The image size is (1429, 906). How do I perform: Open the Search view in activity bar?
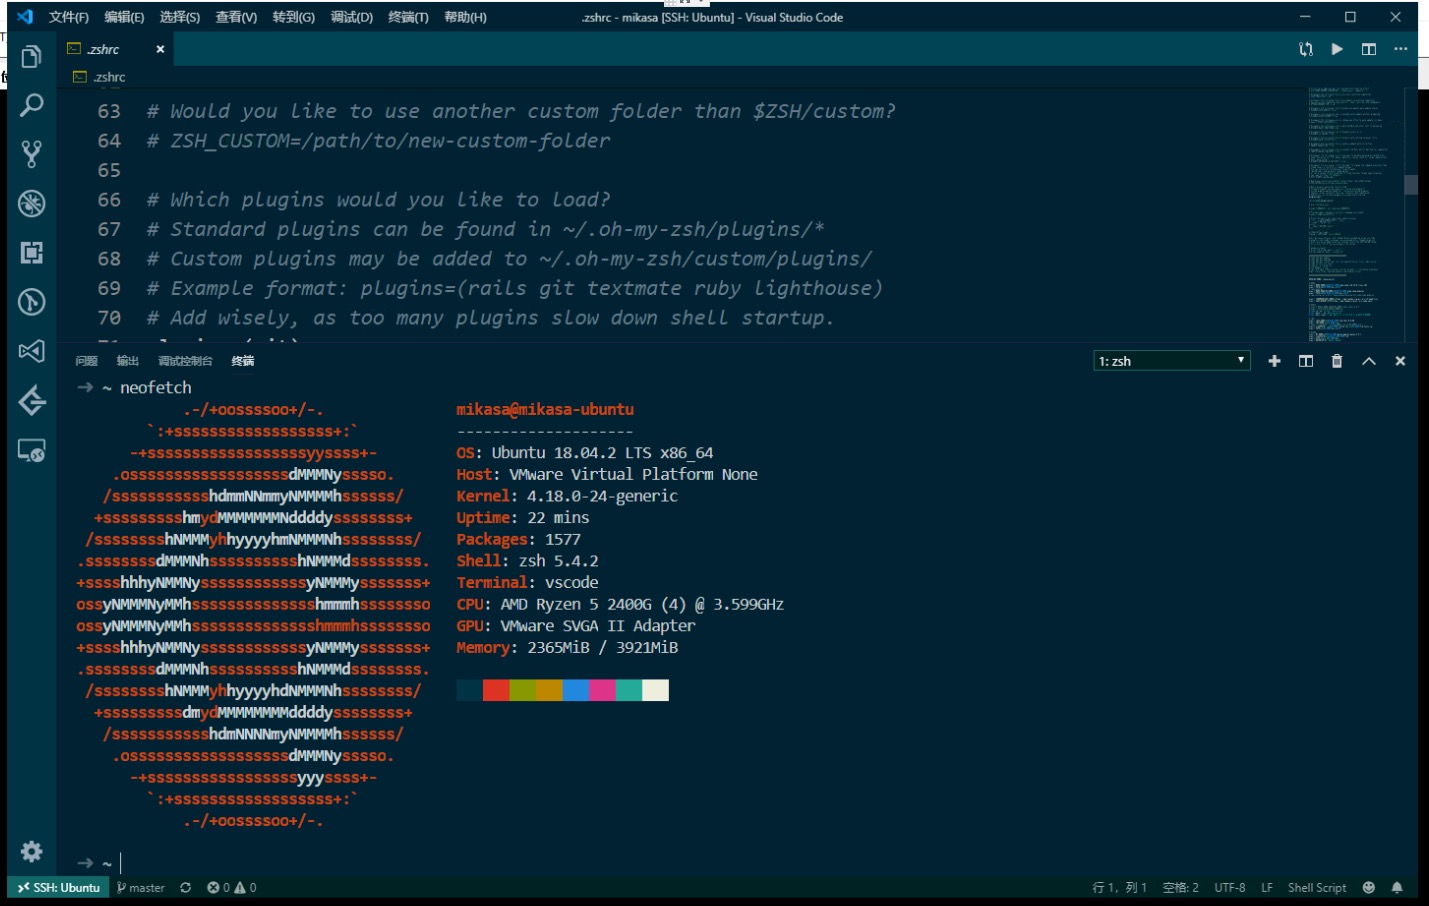(31, 105)
